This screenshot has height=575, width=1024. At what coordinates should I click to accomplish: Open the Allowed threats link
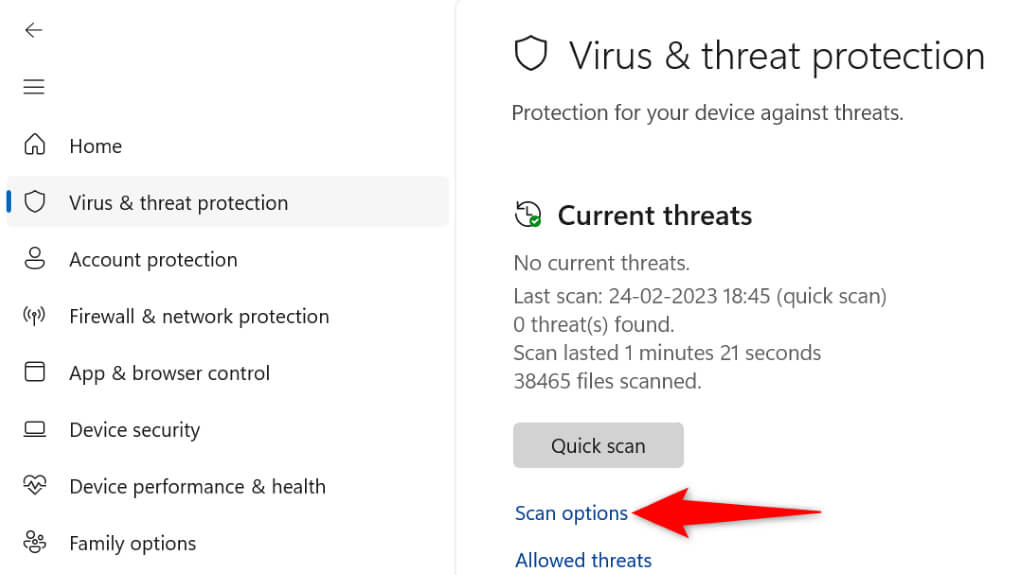583,560
